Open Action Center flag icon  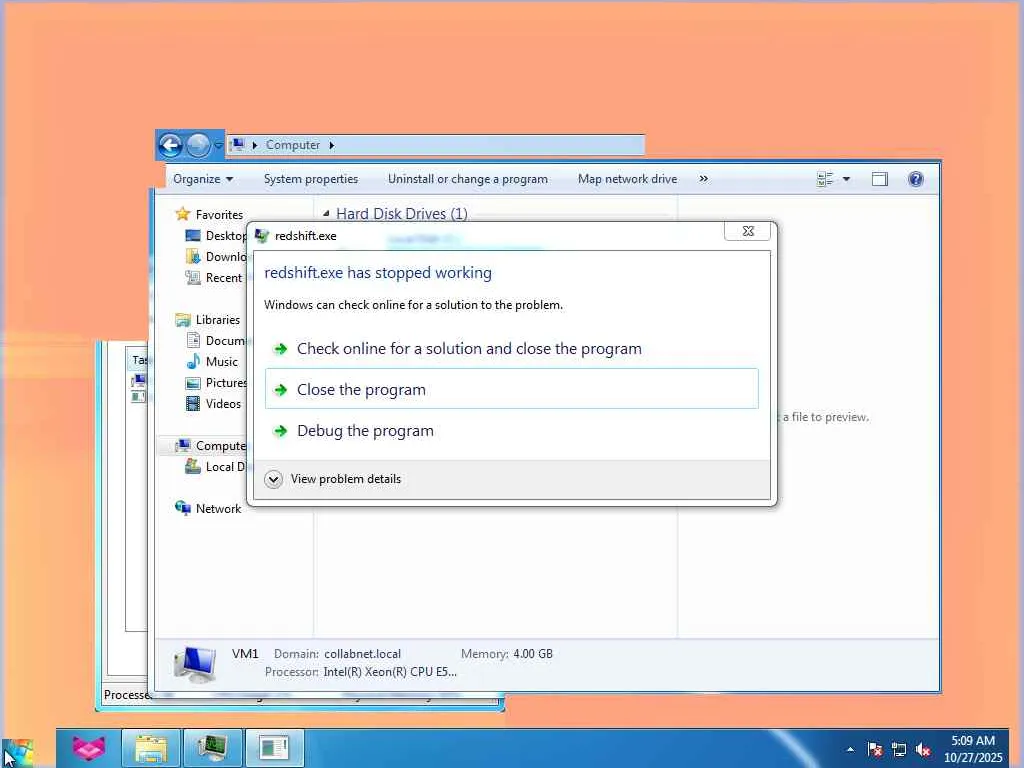tap(874, 749)
